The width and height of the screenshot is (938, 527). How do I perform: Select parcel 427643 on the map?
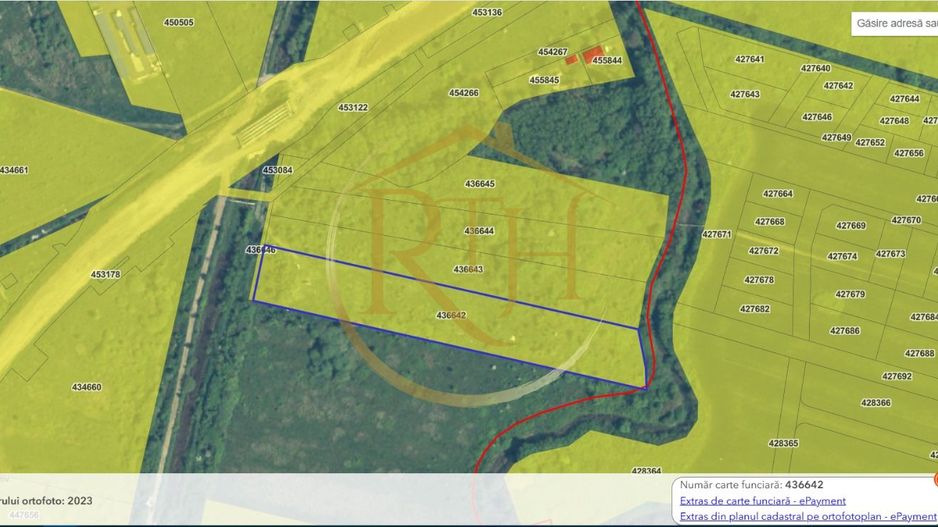pyautogui.click(x=744, y=94)
